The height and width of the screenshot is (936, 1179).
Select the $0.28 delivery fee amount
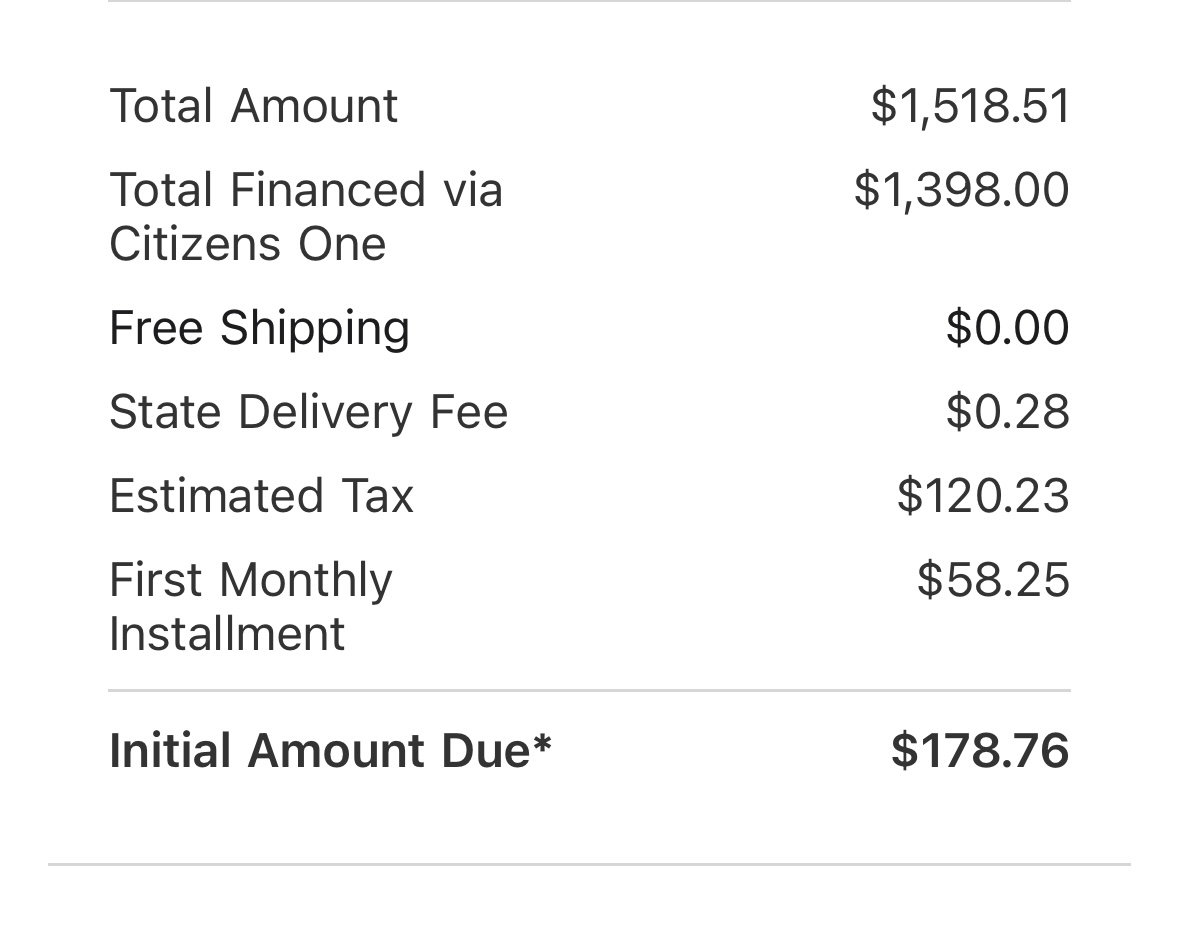[1008, 412]
